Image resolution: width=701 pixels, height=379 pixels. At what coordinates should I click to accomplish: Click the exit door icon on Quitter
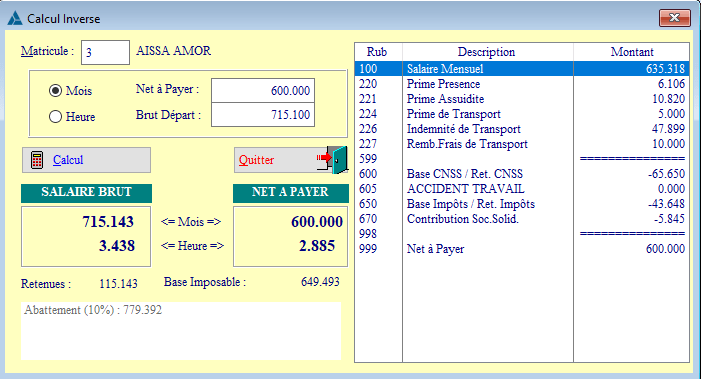pyautogui.click(x=332, y=160)
